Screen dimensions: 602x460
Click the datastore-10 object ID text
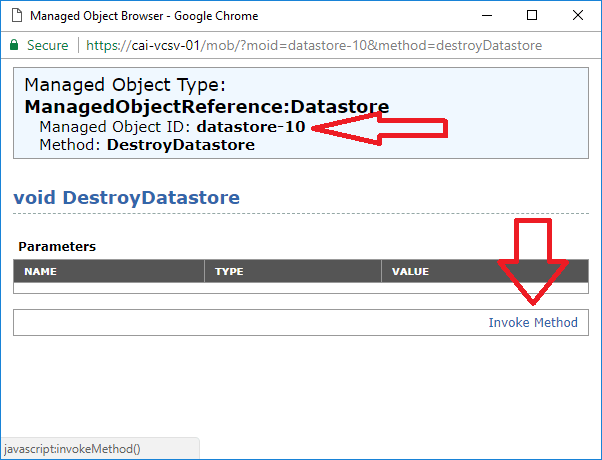tap(252, 127)
